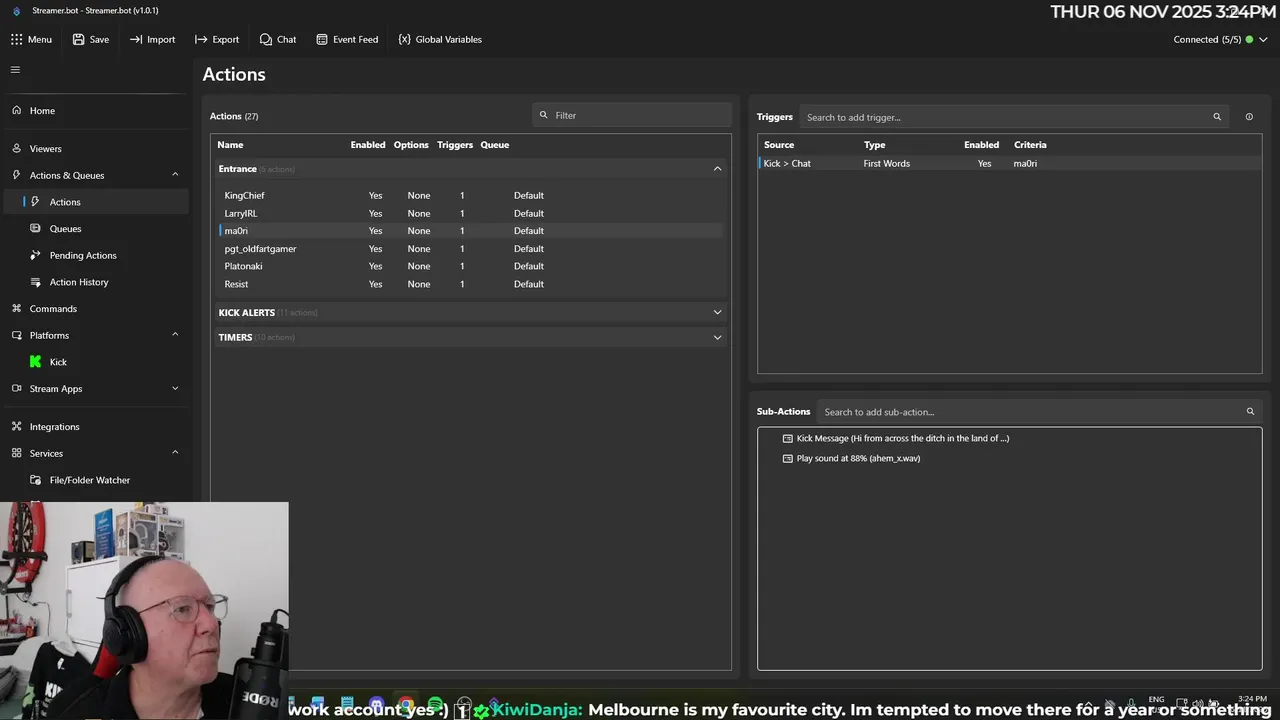Click the triggers info icon

1249,117
